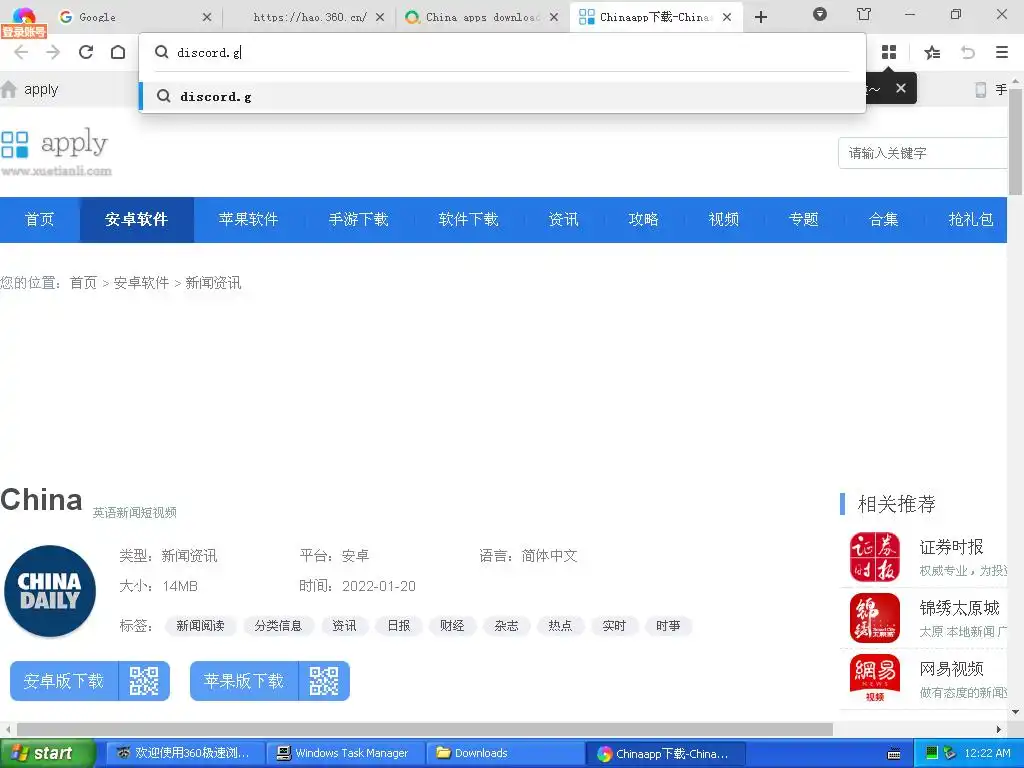The width and height of the screenshot is (1024, 768).
Task: Click the 财经 tag
Action: [452, 626]
